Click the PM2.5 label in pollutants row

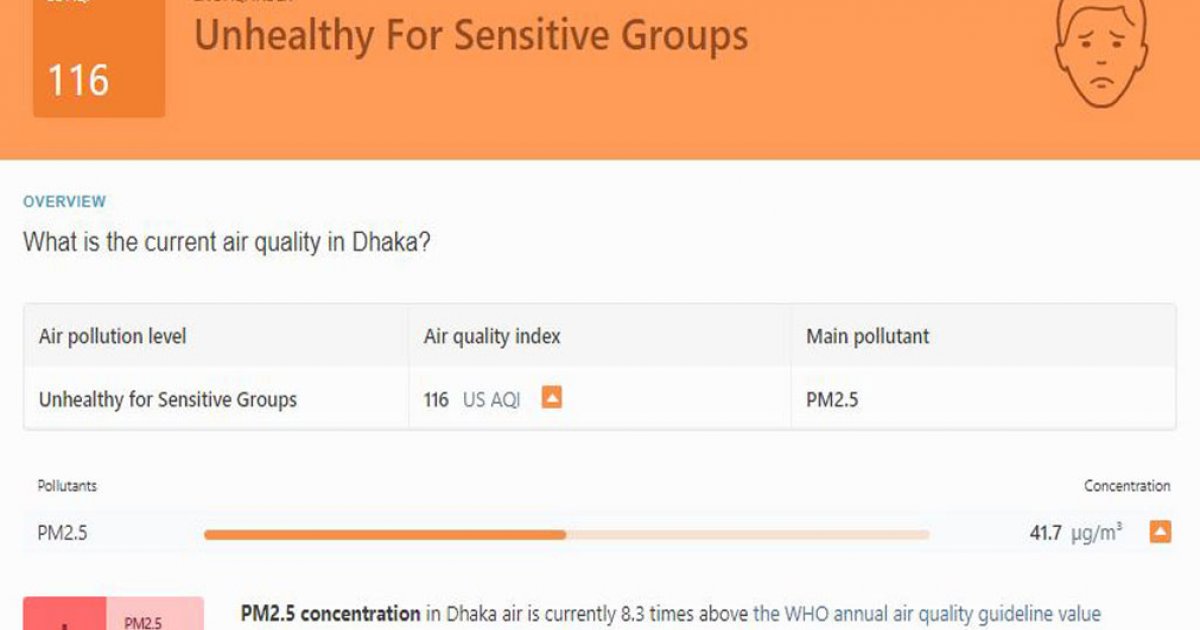click(62, 533)
